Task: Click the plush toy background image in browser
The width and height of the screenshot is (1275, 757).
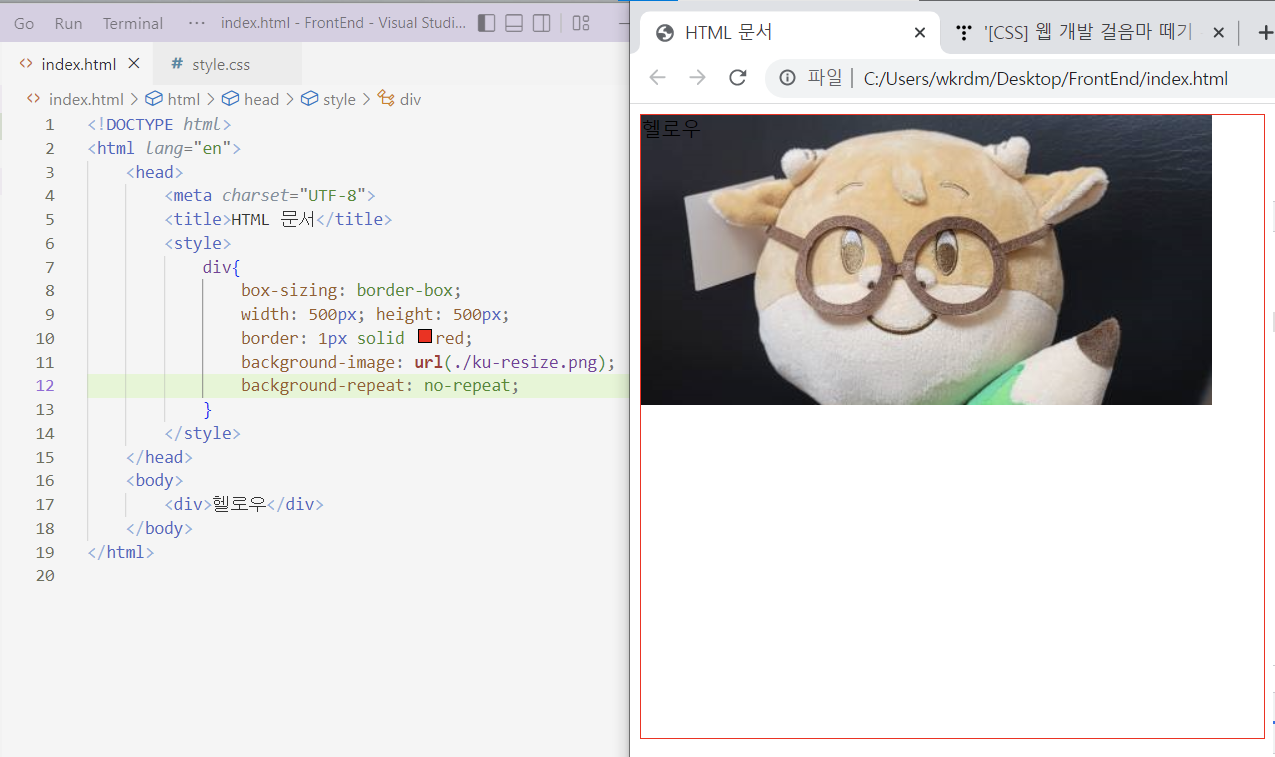Action: click(926, 260)
